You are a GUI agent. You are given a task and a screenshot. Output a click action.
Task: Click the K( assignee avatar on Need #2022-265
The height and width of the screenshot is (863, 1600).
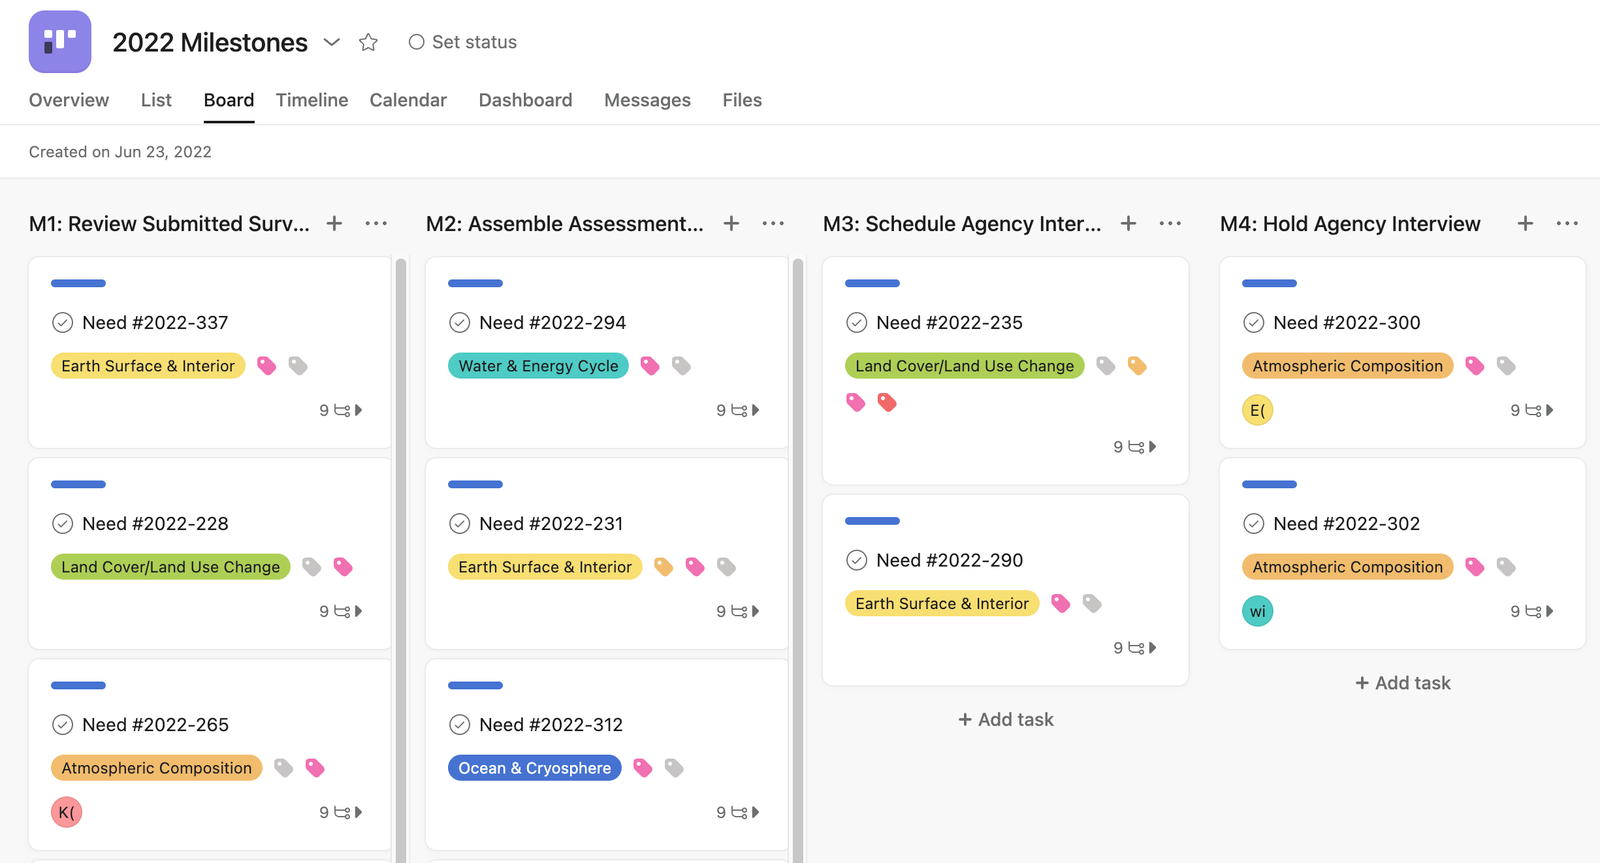point(66,812)
